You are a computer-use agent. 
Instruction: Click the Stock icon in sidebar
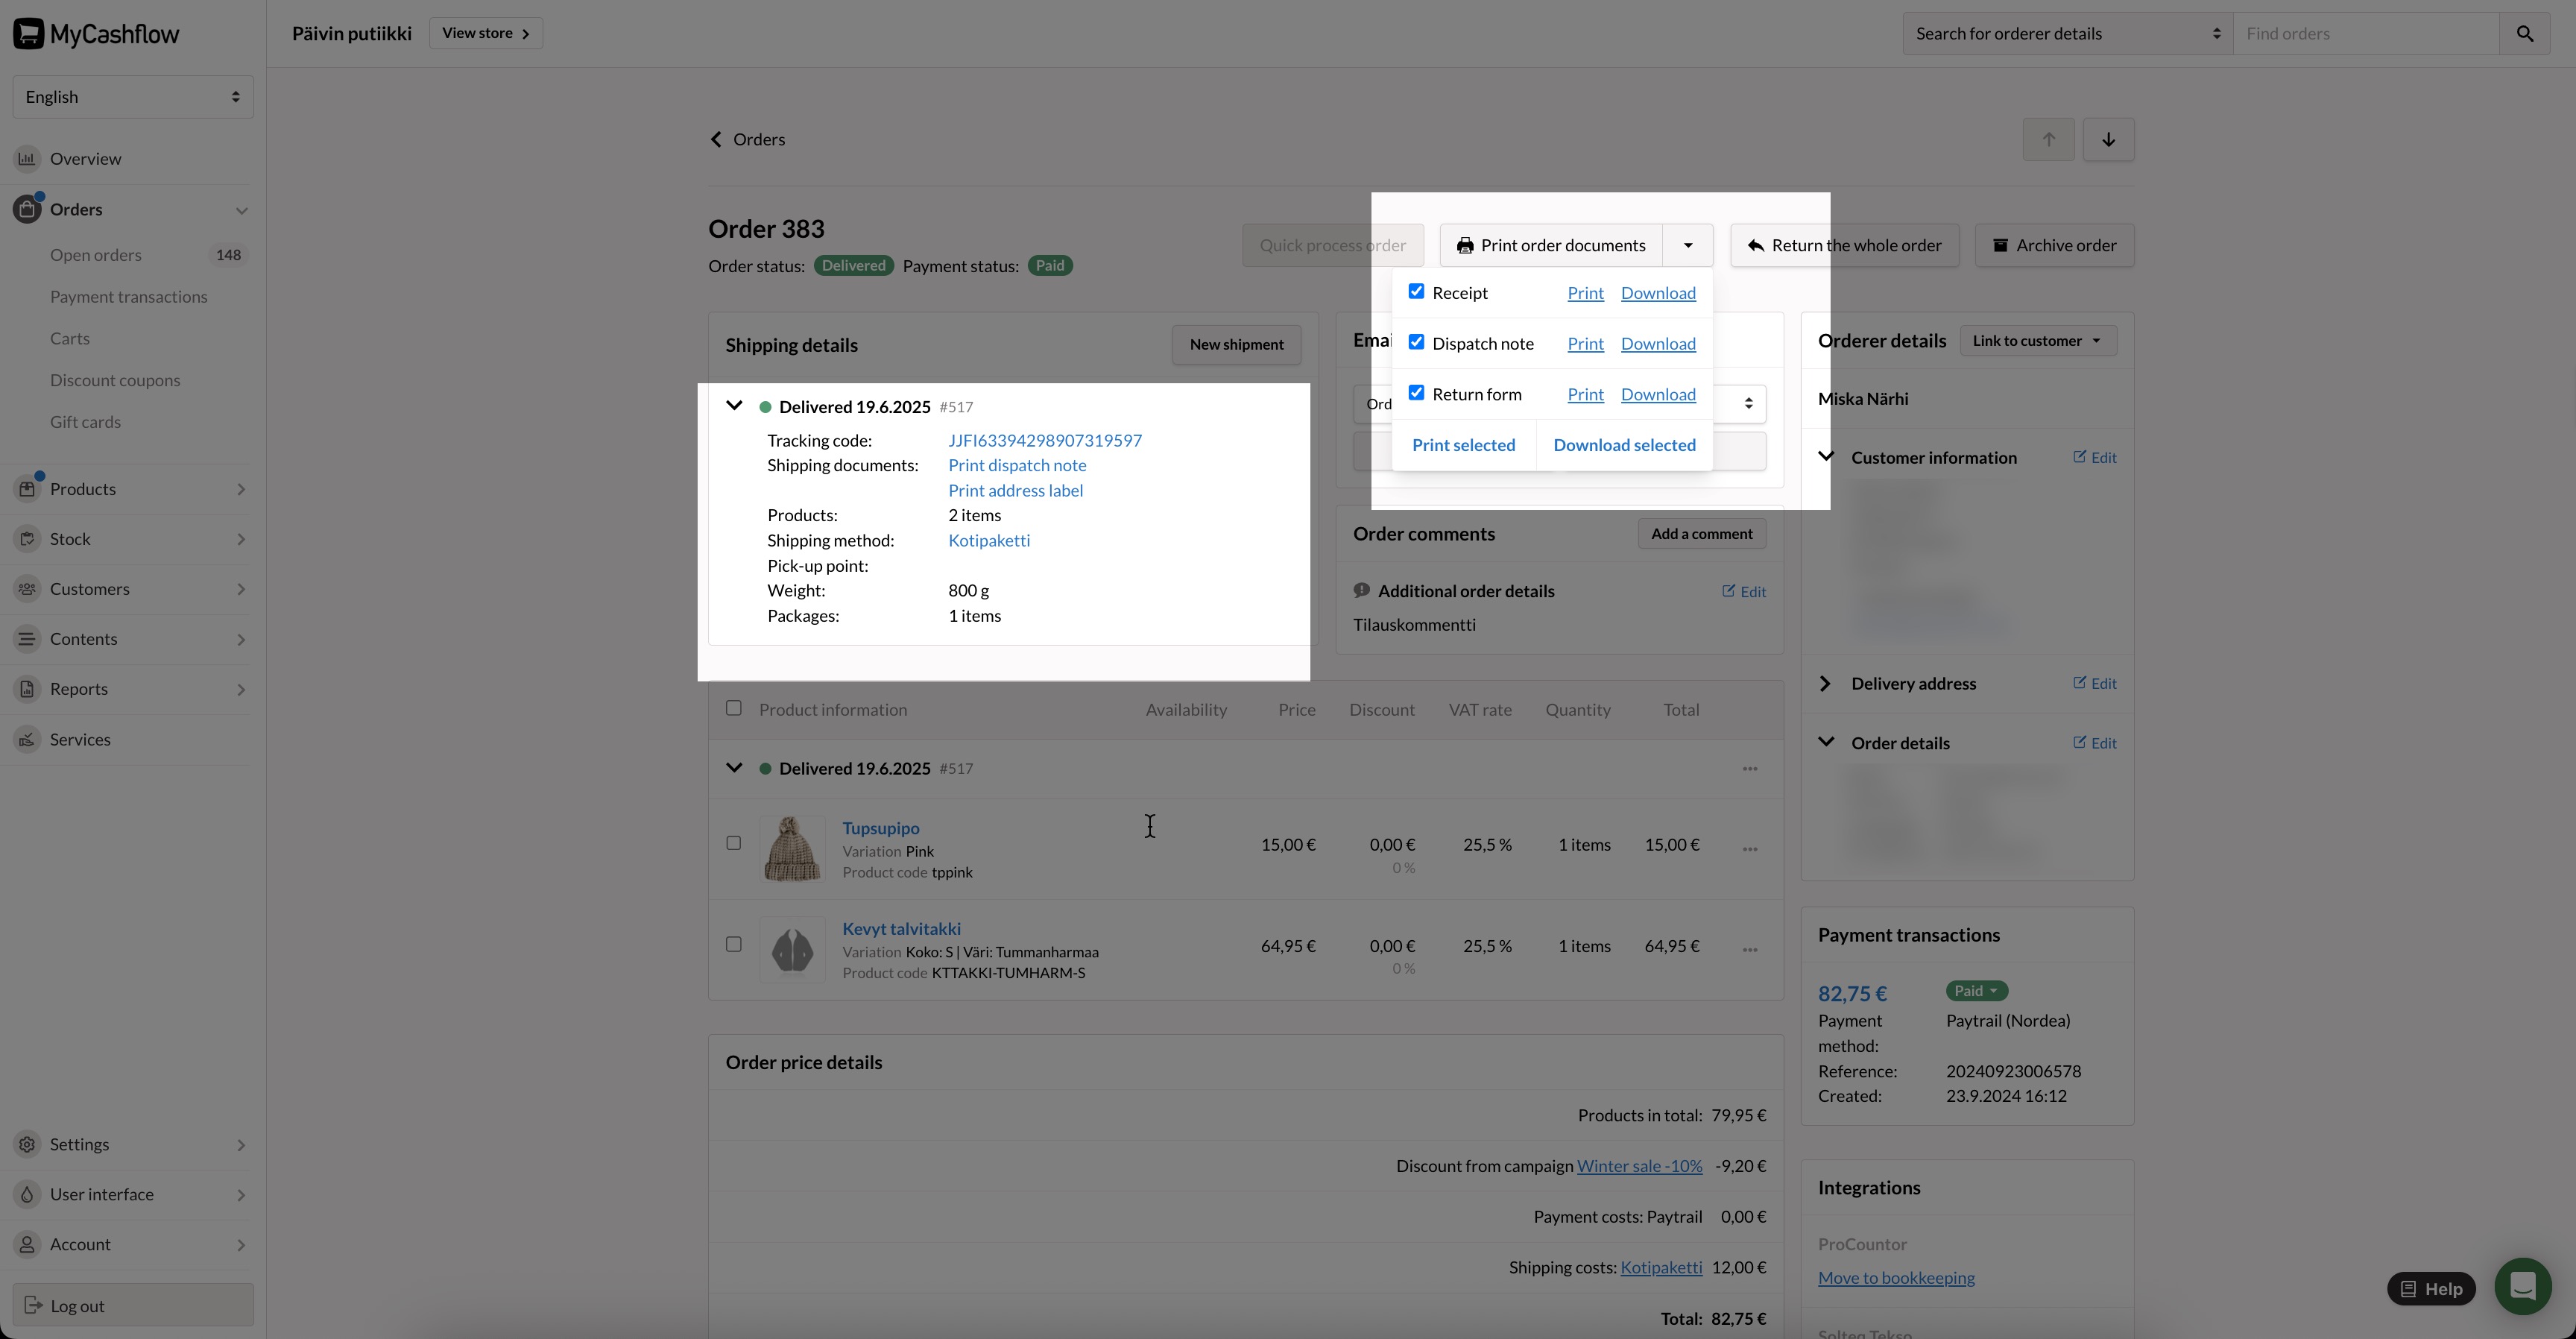(27, 539)
